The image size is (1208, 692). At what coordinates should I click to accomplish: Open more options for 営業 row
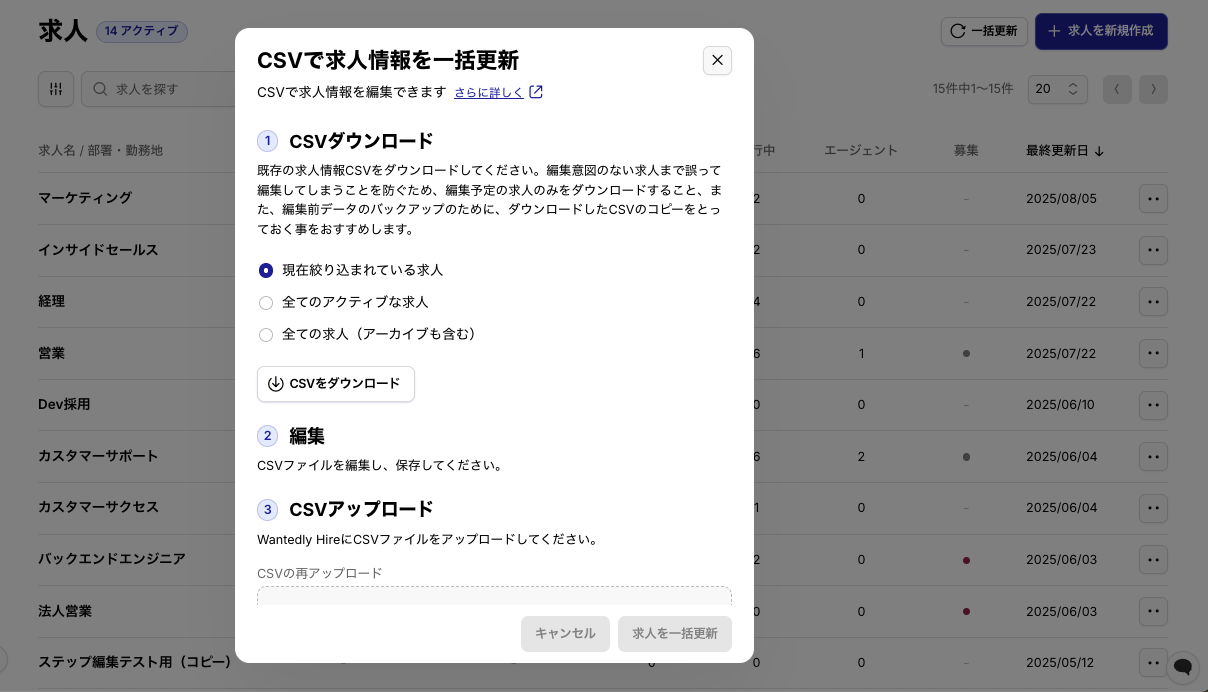(x=1153, y=353)
